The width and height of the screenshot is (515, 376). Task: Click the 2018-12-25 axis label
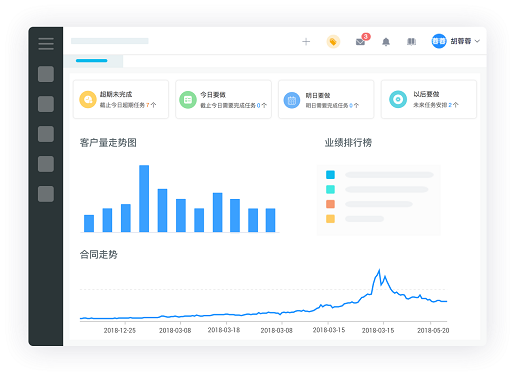pyautogui.click(x=120, y=330)
